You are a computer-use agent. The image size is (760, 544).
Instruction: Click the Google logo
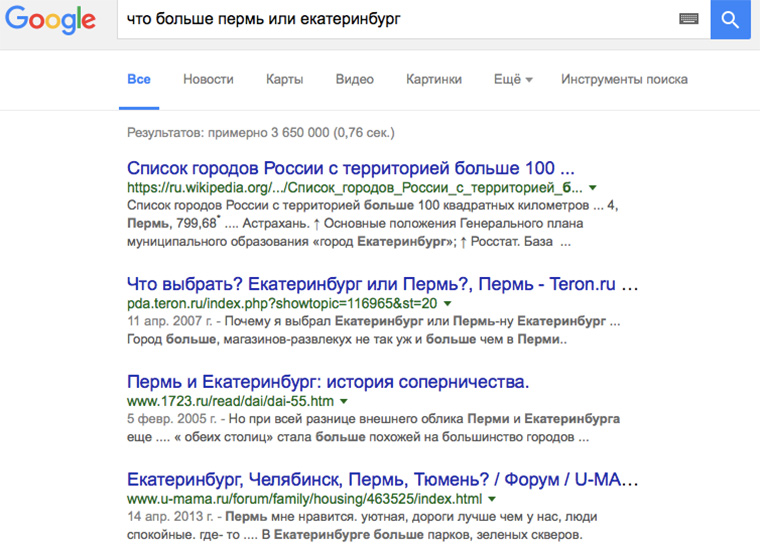click(50, 19)
